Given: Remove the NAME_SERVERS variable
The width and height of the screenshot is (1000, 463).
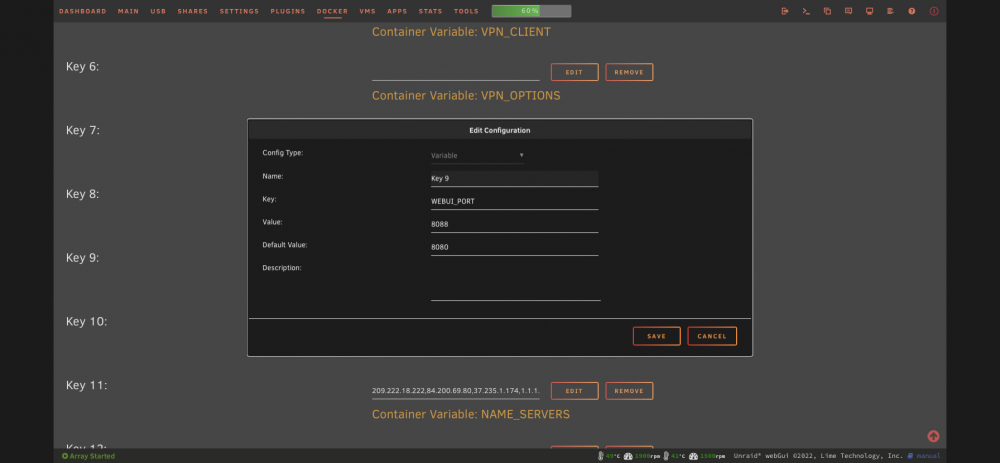Looking at the screenshot, I should click(629, 391).
